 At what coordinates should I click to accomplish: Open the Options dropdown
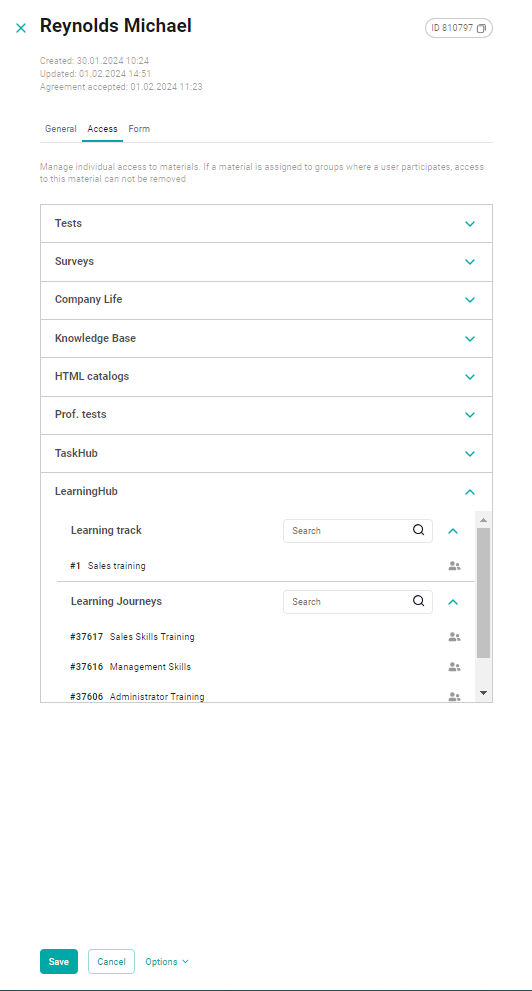pos(167,961)
